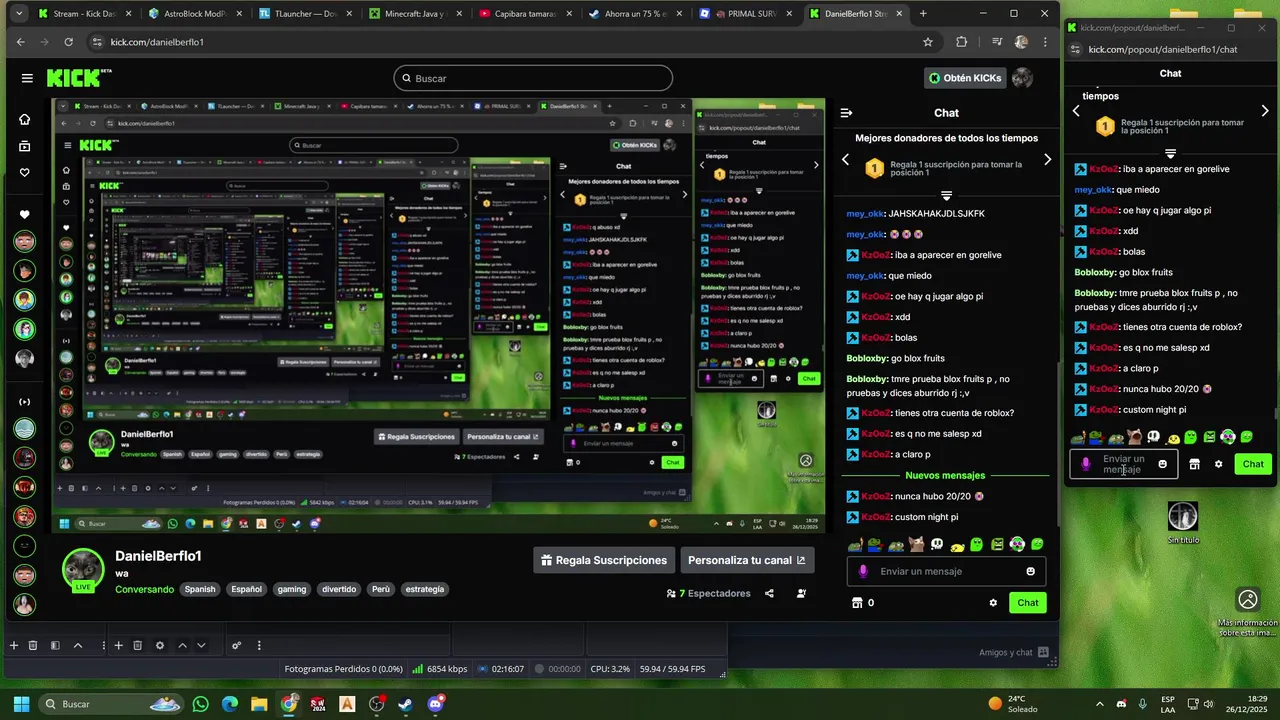Switch to AstroBlock ModPack tab
Image resolution: width=1280 pixels, height=720 pixels.
pos(193,14)
